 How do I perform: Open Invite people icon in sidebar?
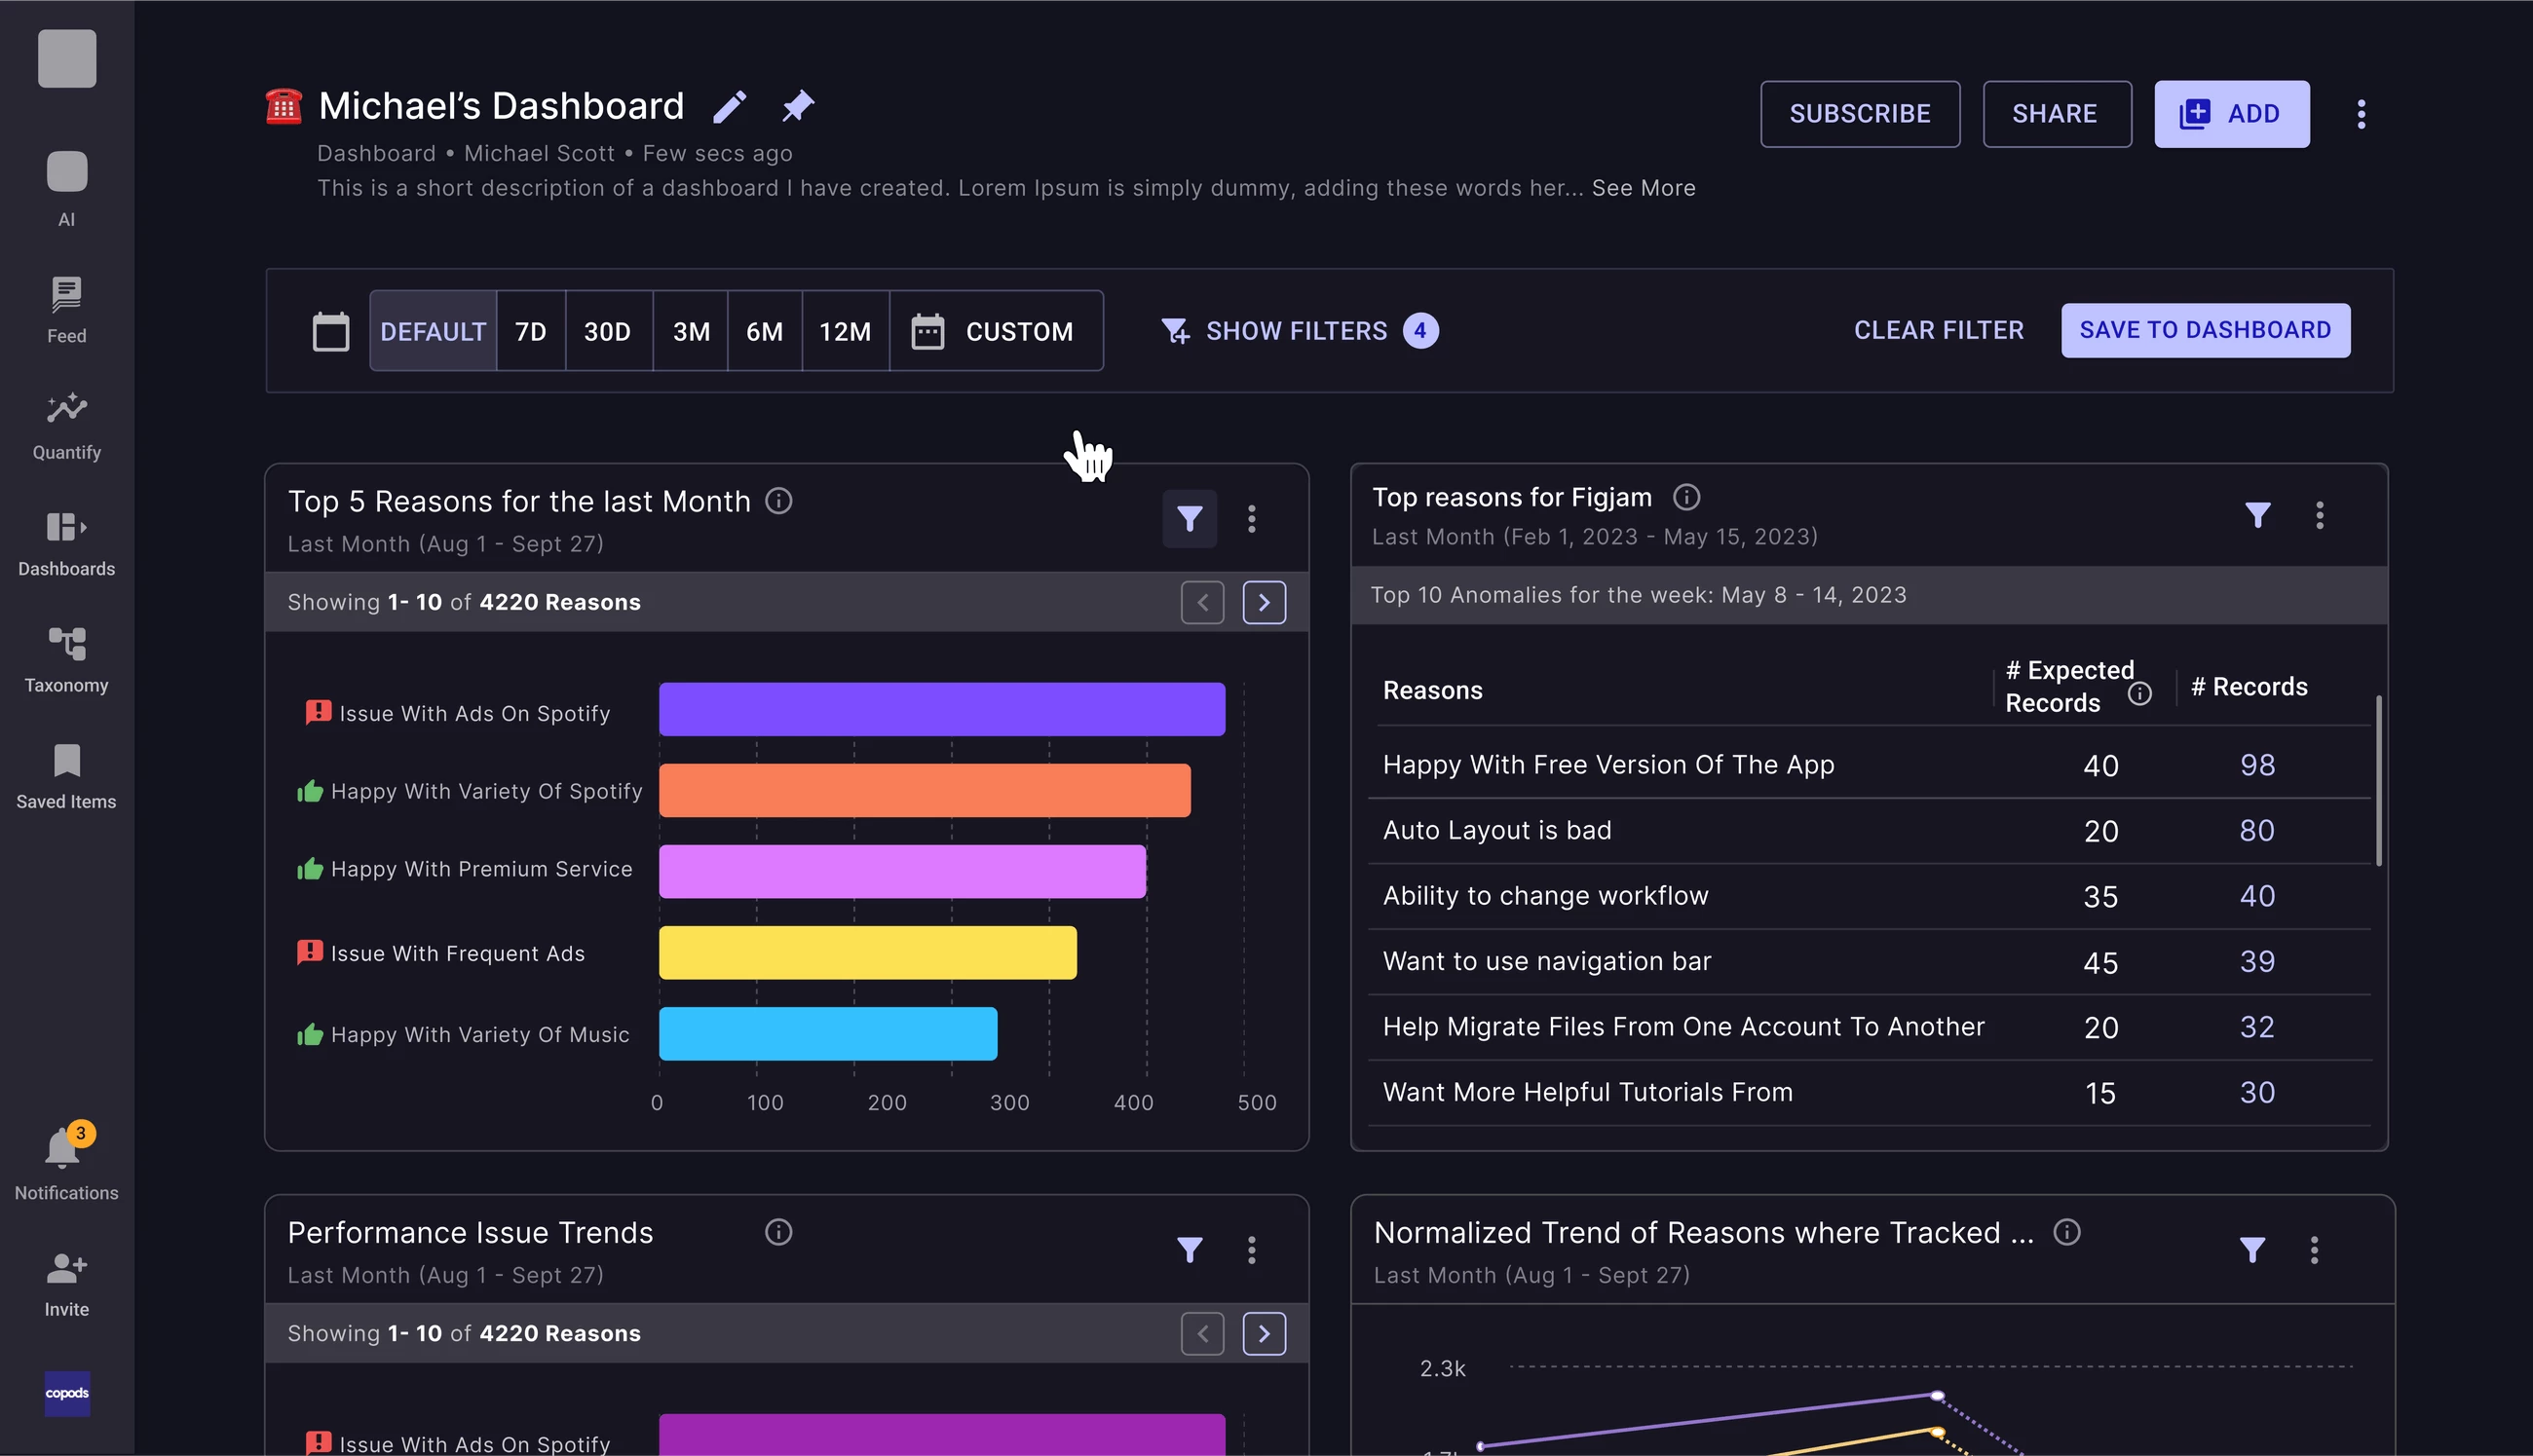pos(66,1284)
